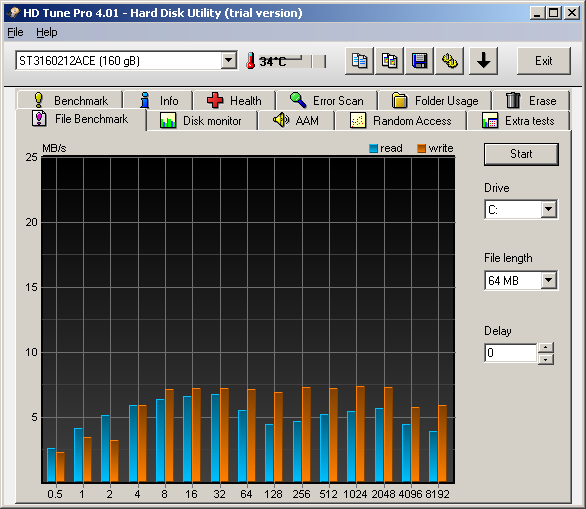Click the orange write bar for 1024
The height and width of the screenshot is (509, 586).
(360, 434)
